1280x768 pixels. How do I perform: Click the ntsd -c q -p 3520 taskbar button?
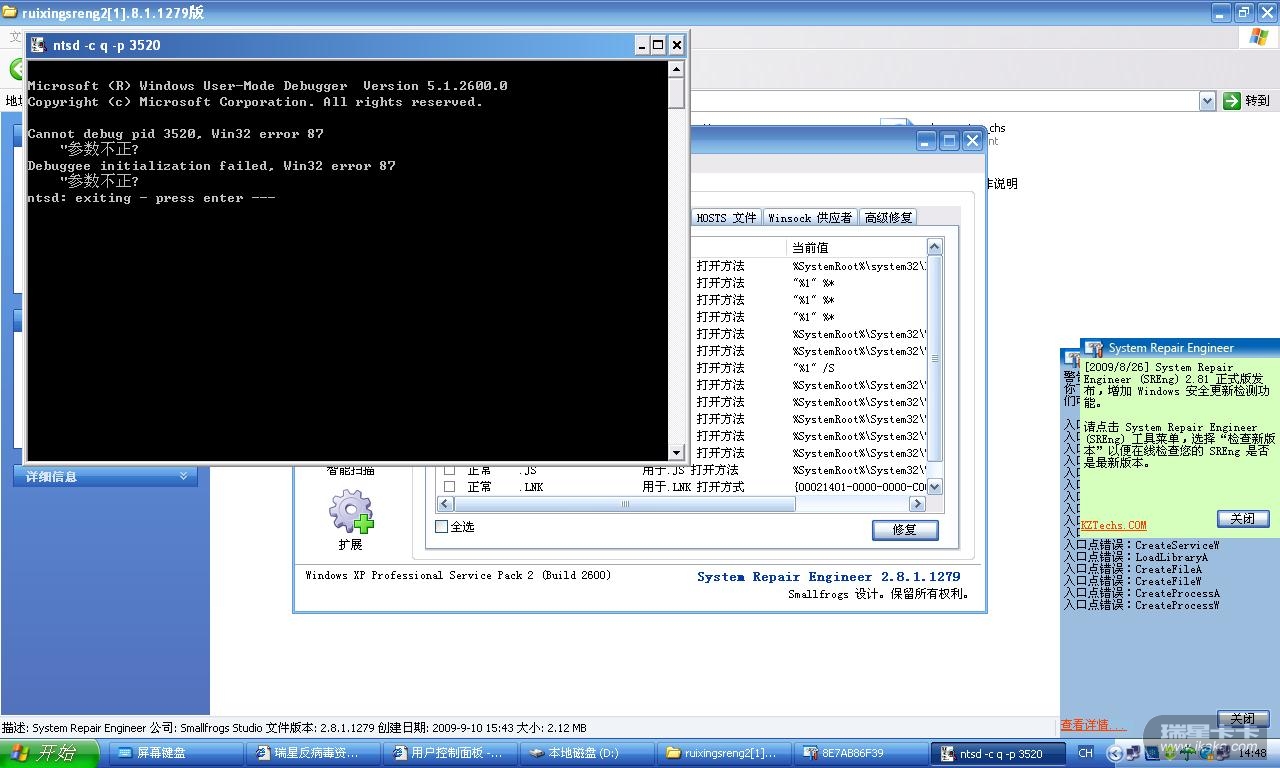point(998,753)
